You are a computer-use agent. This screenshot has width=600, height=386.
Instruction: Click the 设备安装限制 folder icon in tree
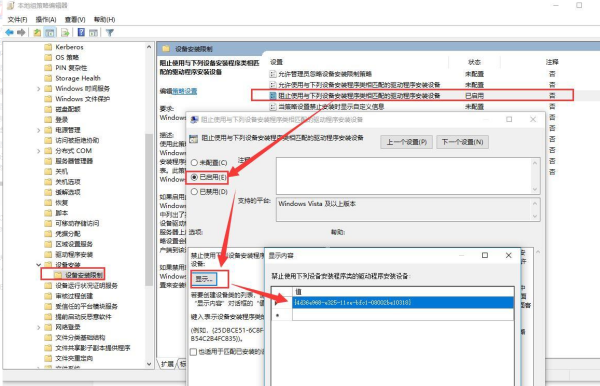[58, 275]
